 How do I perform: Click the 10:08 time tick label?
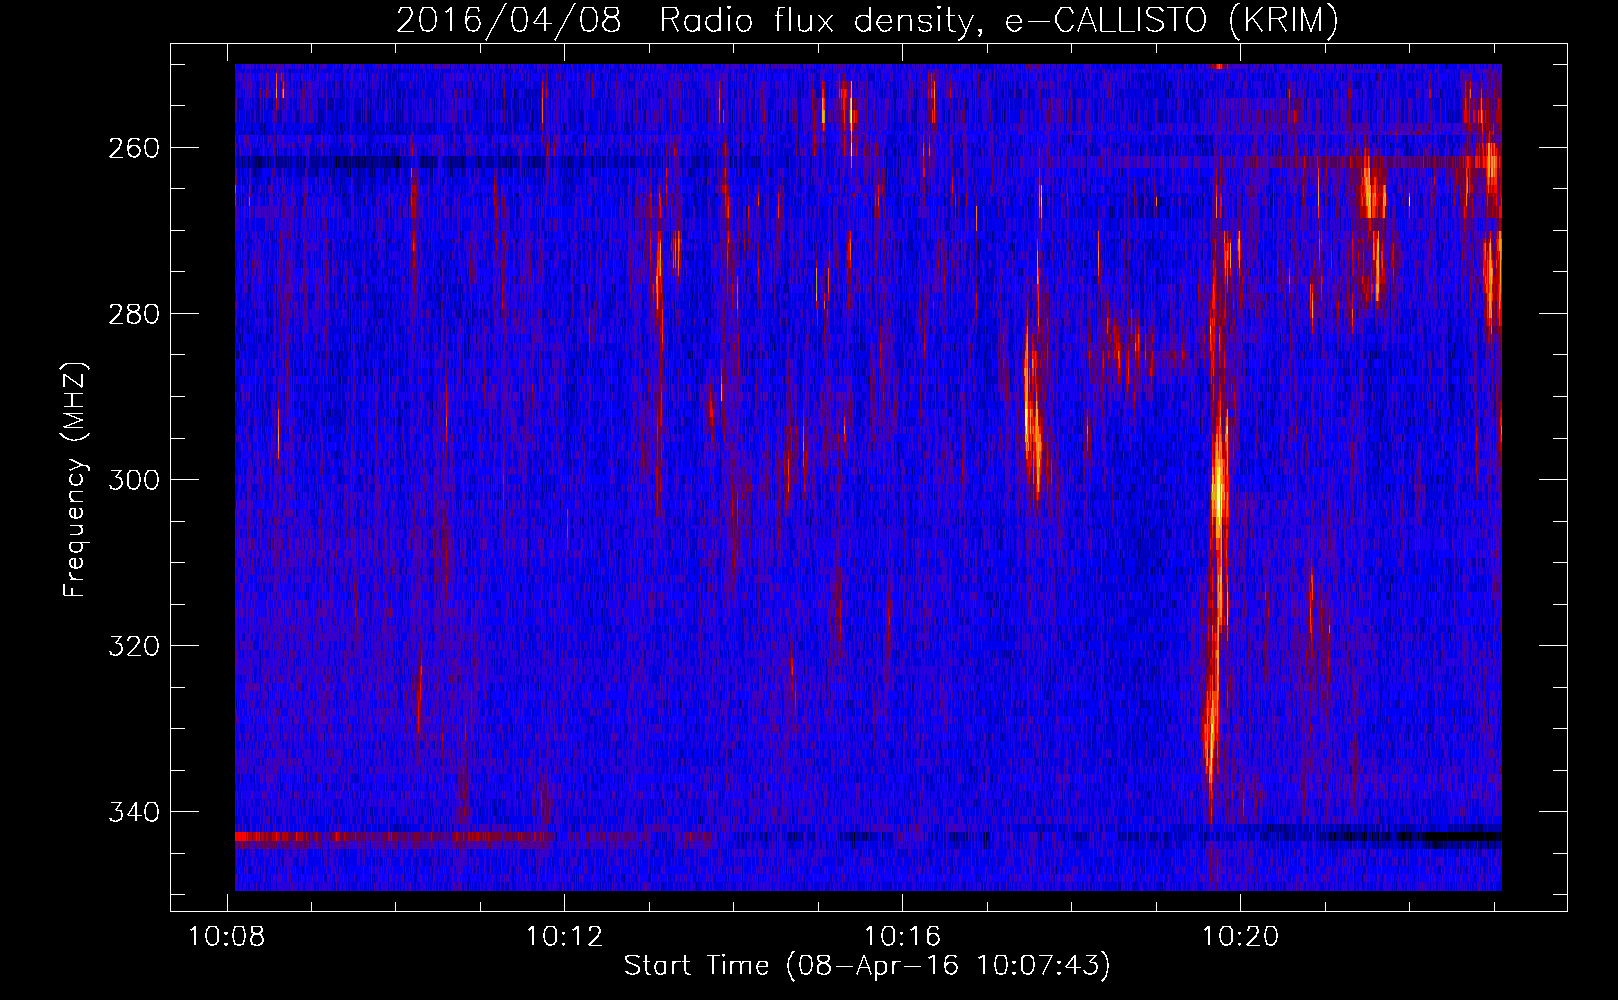click(x=227, y=937)
